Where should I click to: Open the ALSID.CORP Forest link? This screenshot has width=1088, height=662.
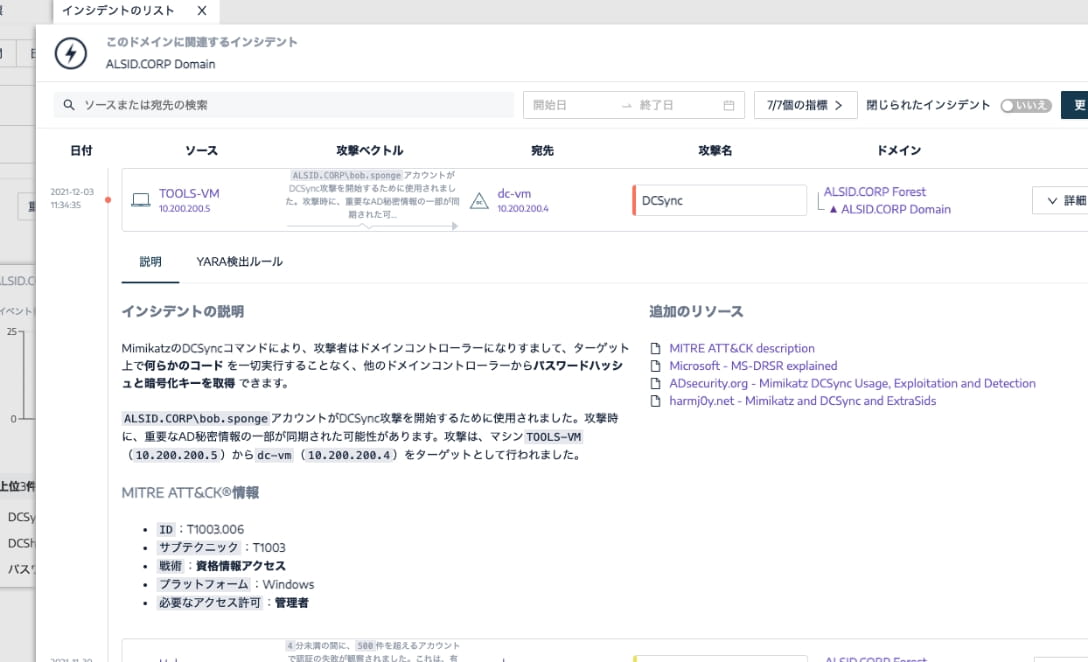(874, 192)
